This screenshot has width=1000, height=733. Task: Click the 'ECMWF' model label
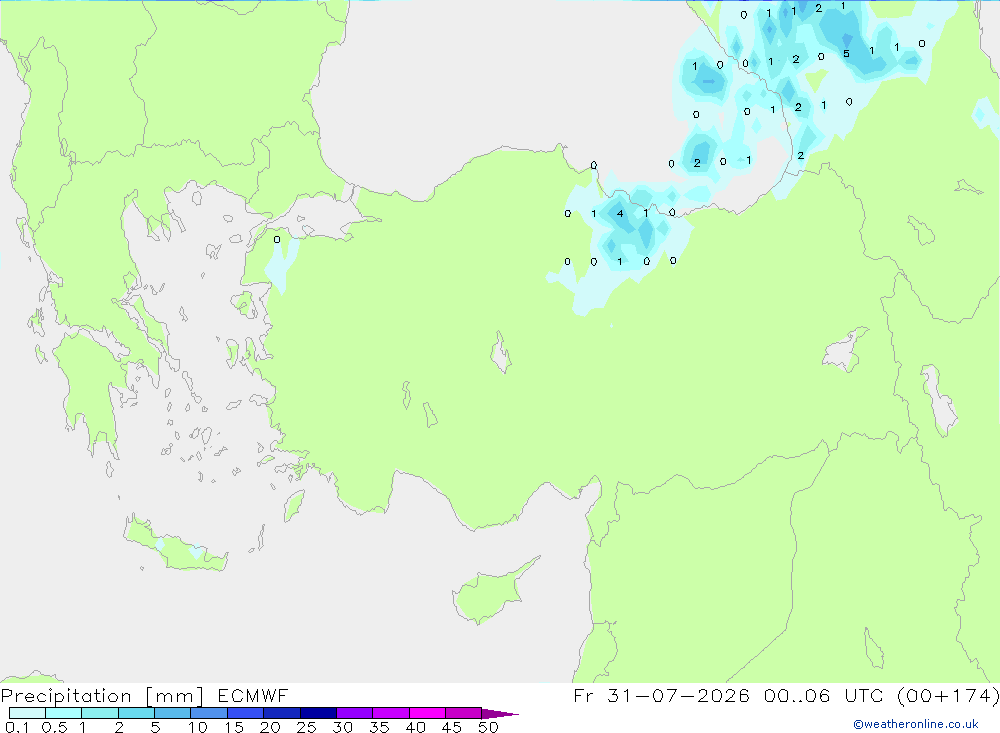253,695
